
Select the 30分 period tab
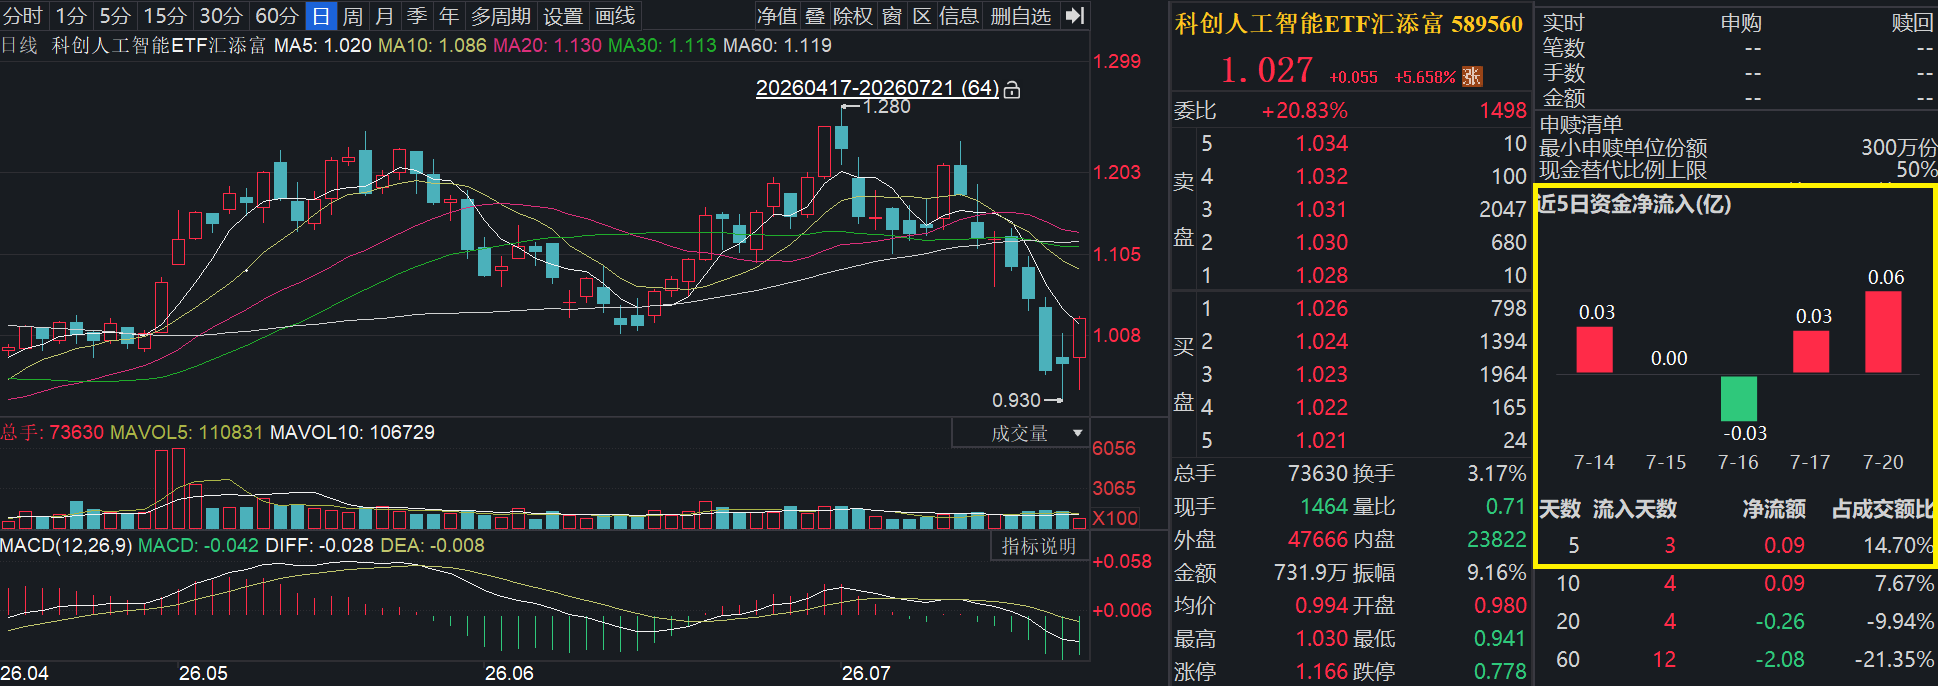pyautogui.click(x=221, y=16)
